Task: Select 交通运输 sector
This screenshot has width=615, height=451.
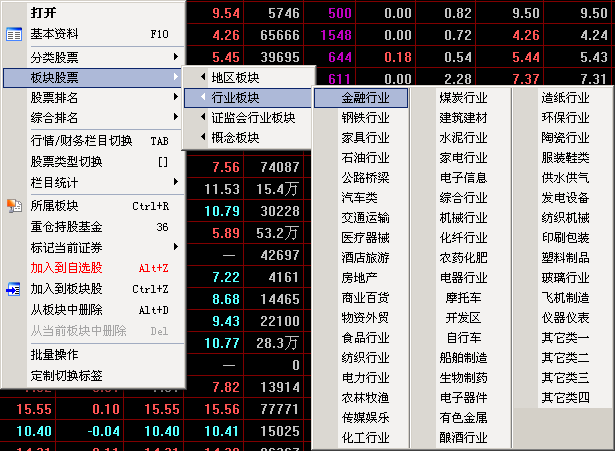Action: [x=365, y=218]
